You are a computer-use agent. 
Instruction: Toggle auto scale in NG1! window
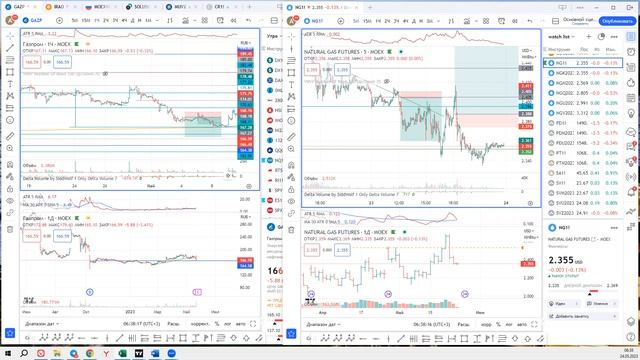pos(522,324)
